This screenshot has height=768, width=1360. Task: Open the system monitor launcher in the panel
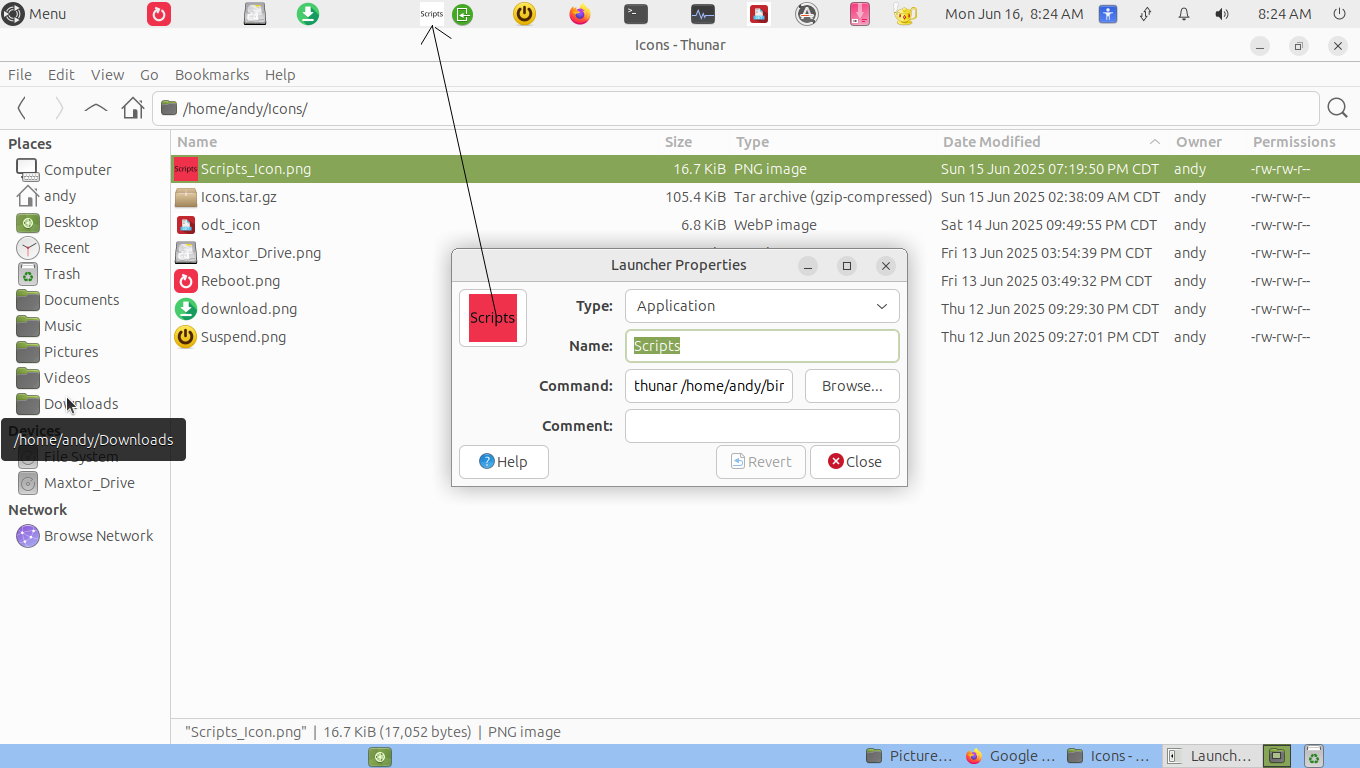[x=703, y=14]
